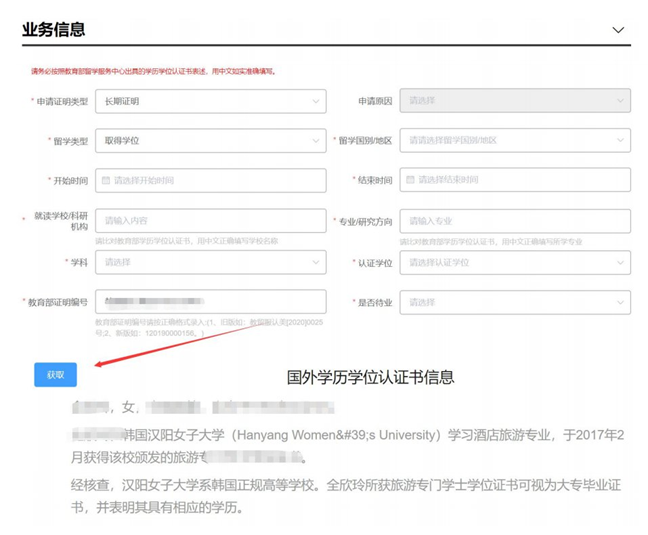648x535 pixels.
Task: Click the hint text under 就读学校 field
Action: click(x=187, y=241)
